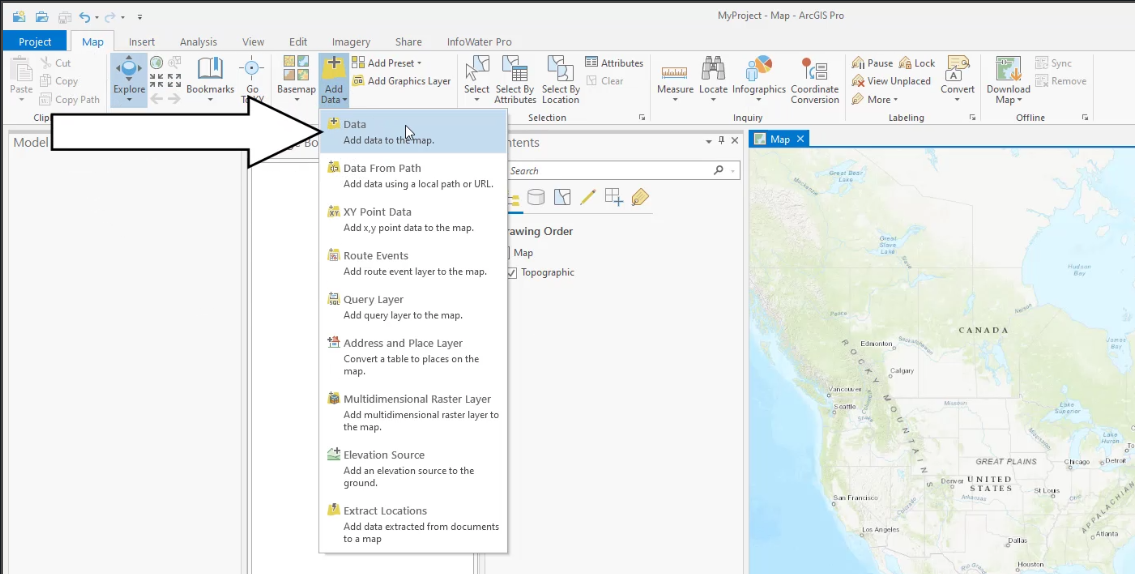Click the Lock labels button
Viewport: 1135px width, 574px height.
tap(916, 63)
